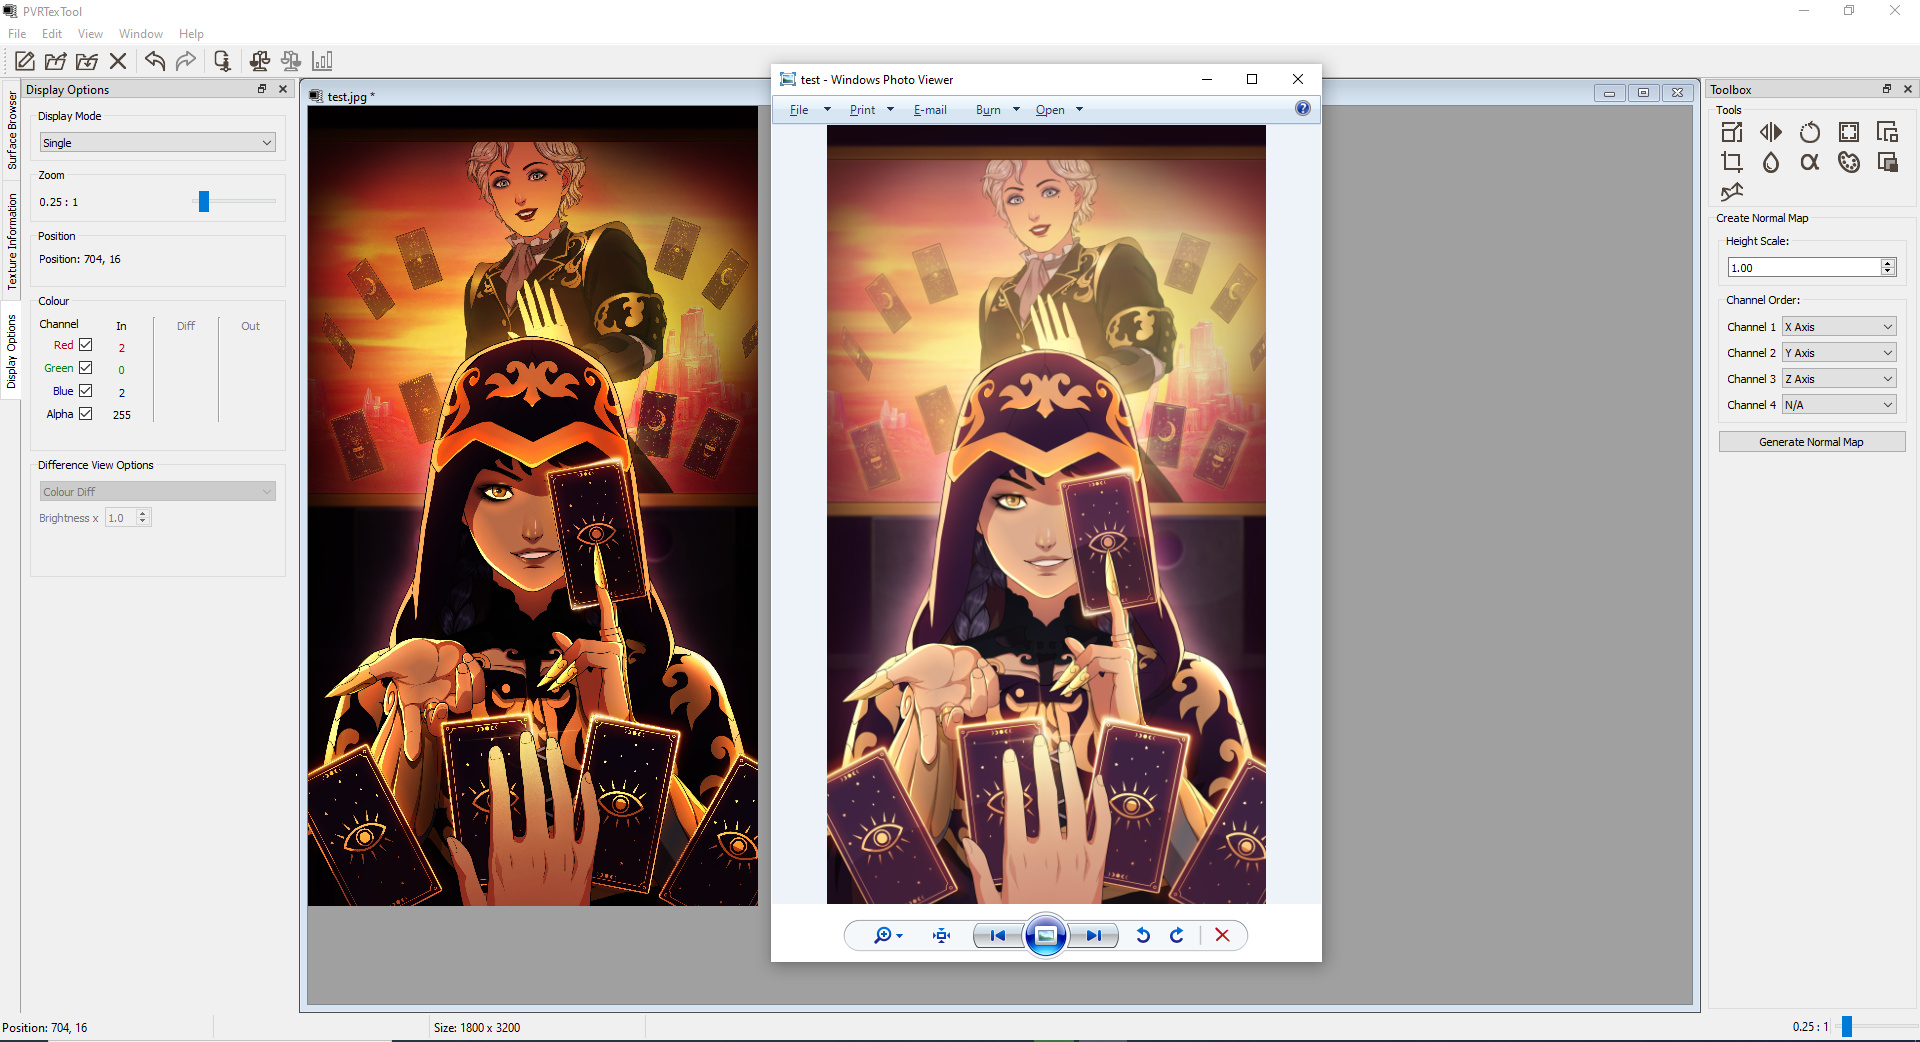The width and height of the screenshot is (1920, 1042).
Task: Rotate counterclockwise in Photo Viewer
Action: tap(1143, 935)
